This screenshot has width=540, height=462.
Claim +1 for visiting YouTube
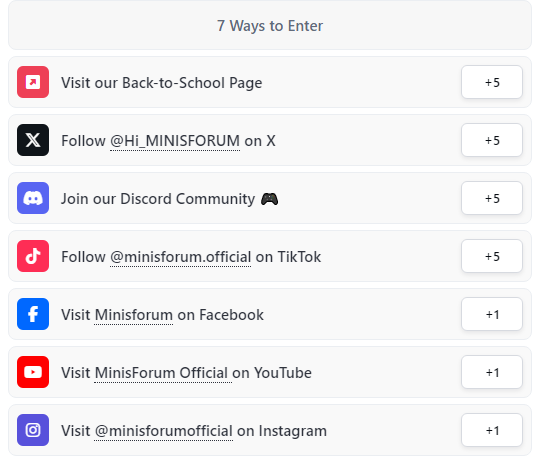tap(492, 372)
